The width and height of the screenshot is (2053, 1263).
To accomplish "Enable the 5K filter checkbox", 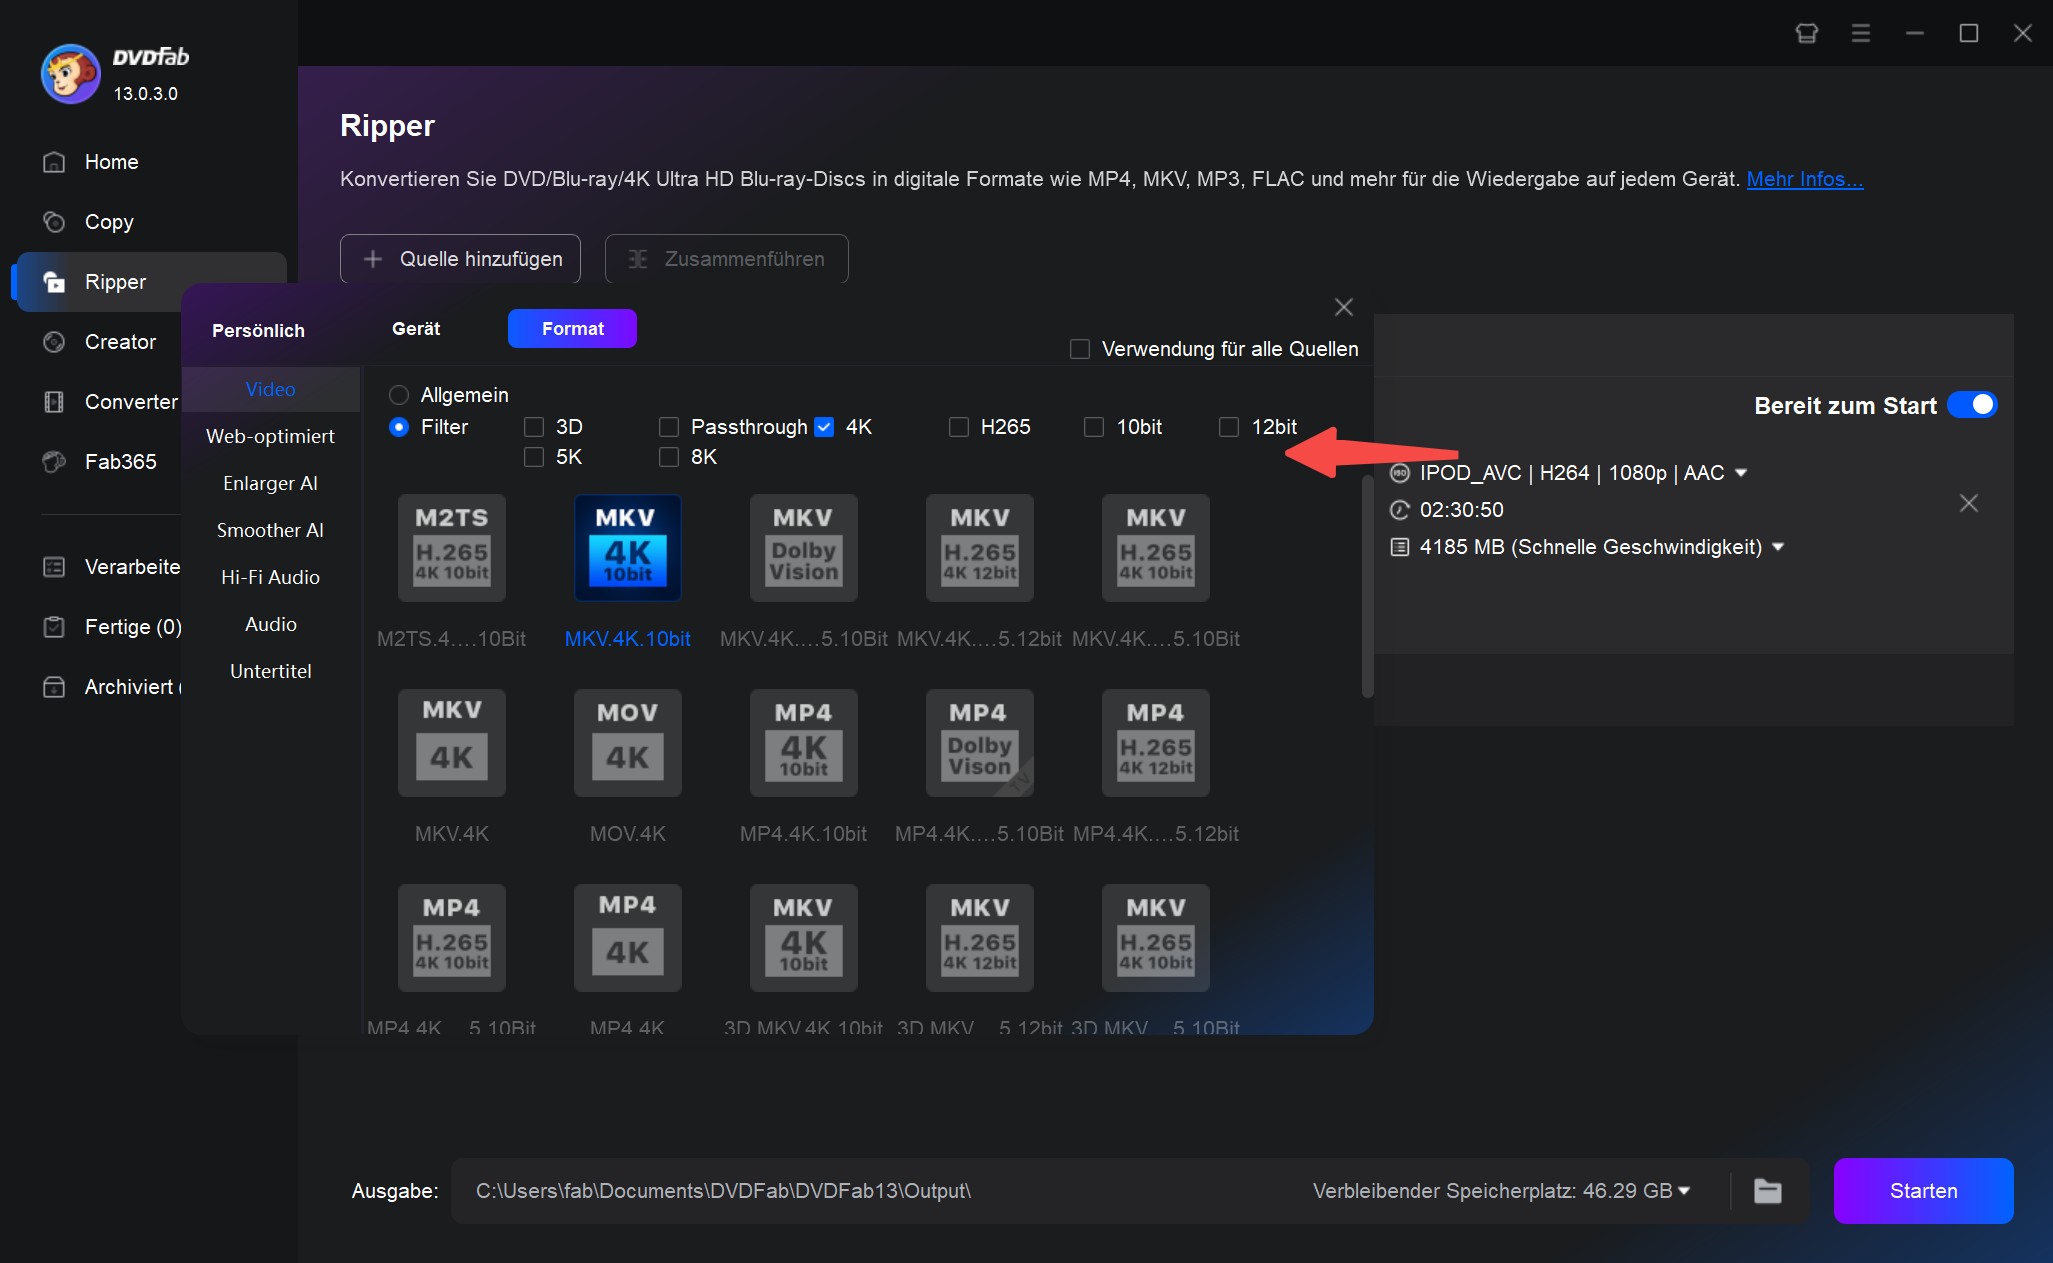I will [x=534, y=457].
